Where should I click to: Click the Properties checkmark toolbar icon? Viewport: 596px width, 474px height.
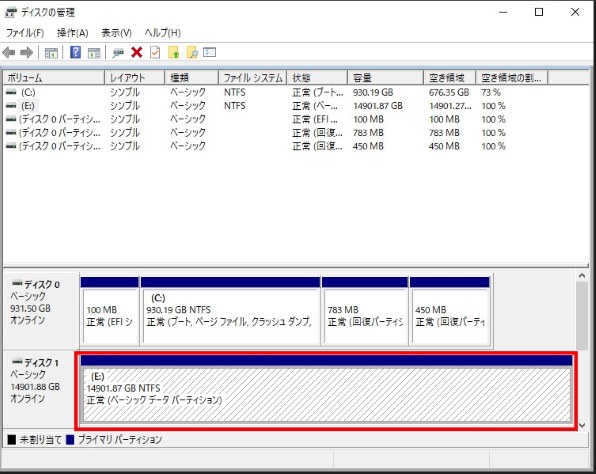tap(155, 52)
